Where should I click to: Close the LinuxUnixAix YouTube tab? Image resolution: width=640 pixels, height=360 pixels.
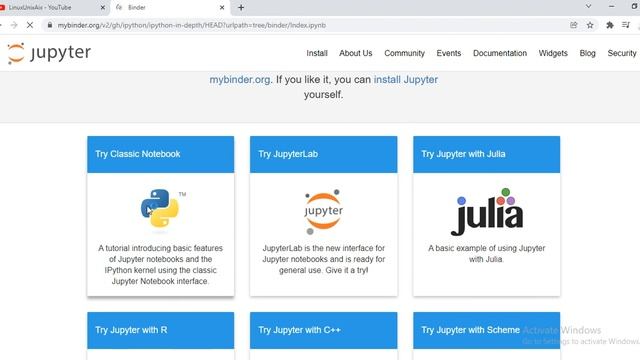pyautogui.click(x=103, y=7)
